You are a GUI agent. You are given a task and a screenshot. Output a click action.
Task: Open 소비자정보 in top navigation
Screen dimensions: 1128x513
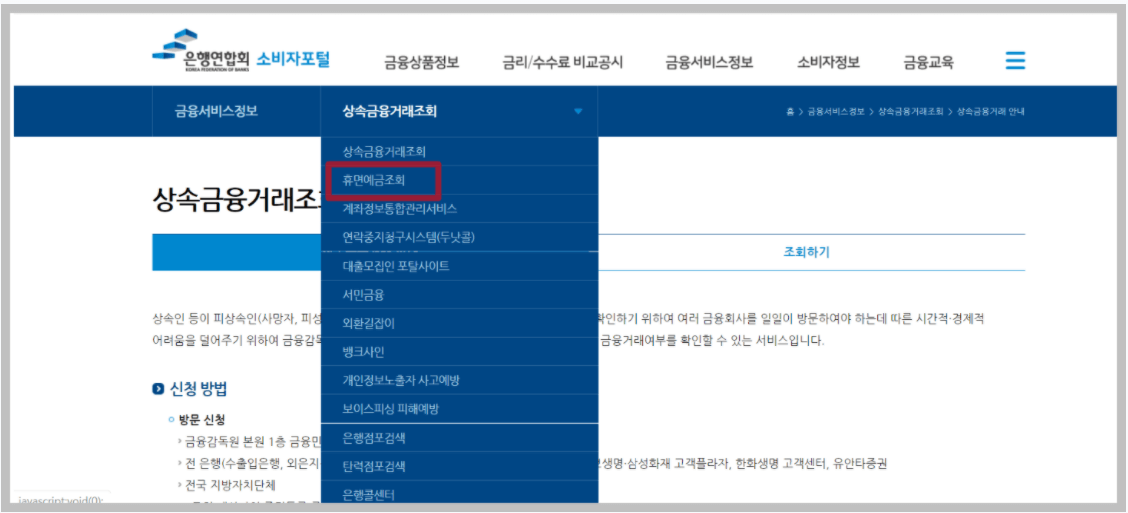(828, 62)
